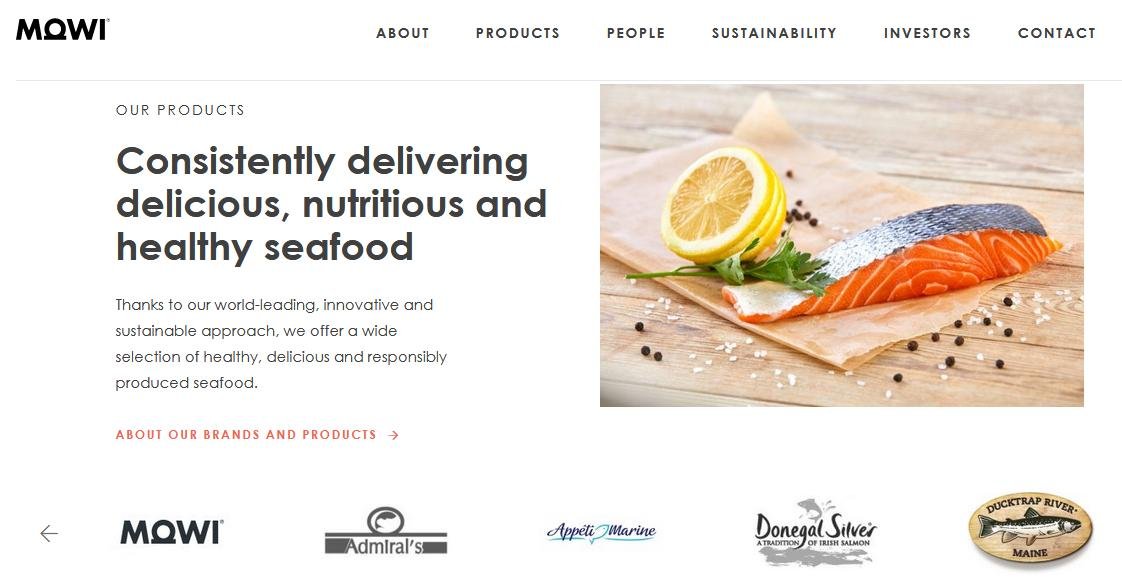Click the Our Products section label

coord(180,110)
